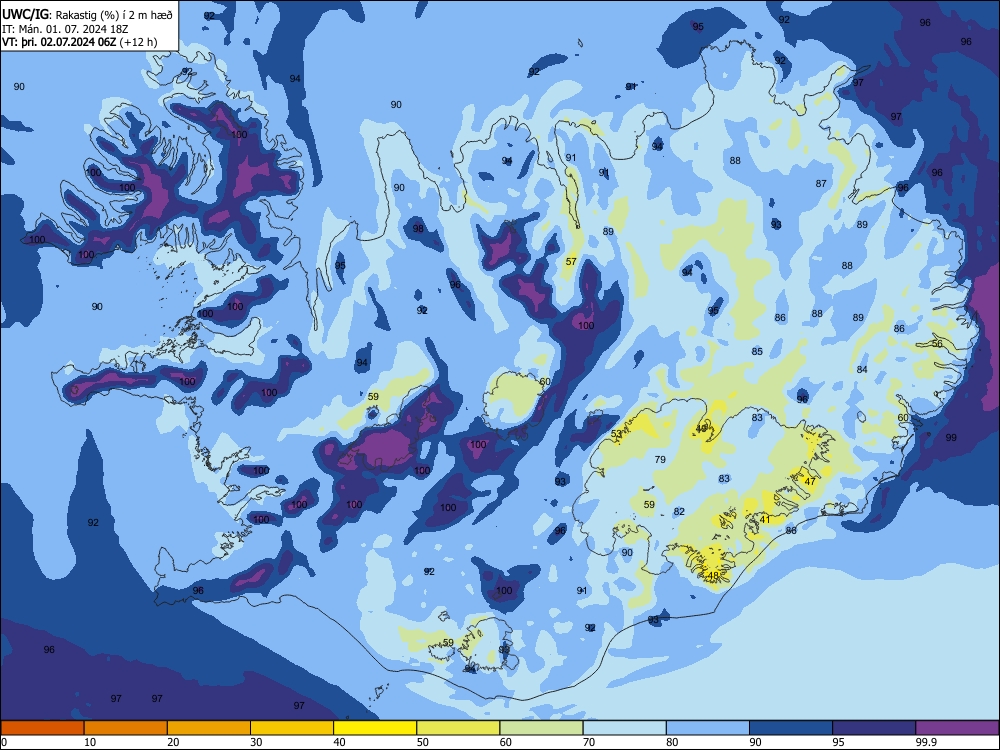Click the bright yellow 40–50 legend swatch

pyautogui.click(x=375, y=728)
